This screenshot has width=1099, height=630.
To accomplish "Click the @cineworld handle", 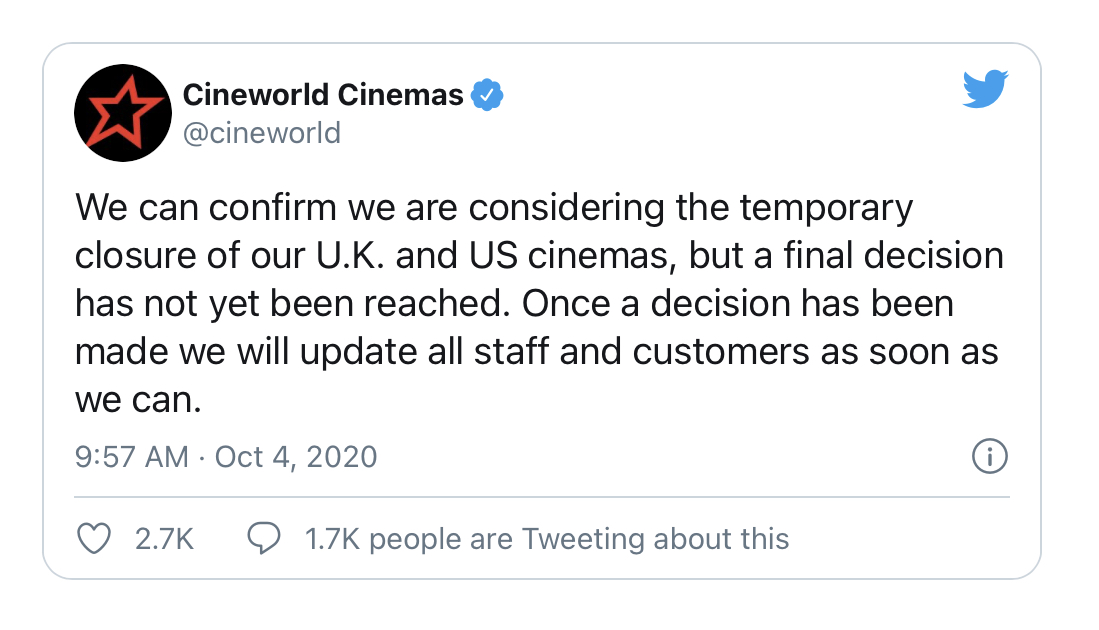I will click(261, 132).
